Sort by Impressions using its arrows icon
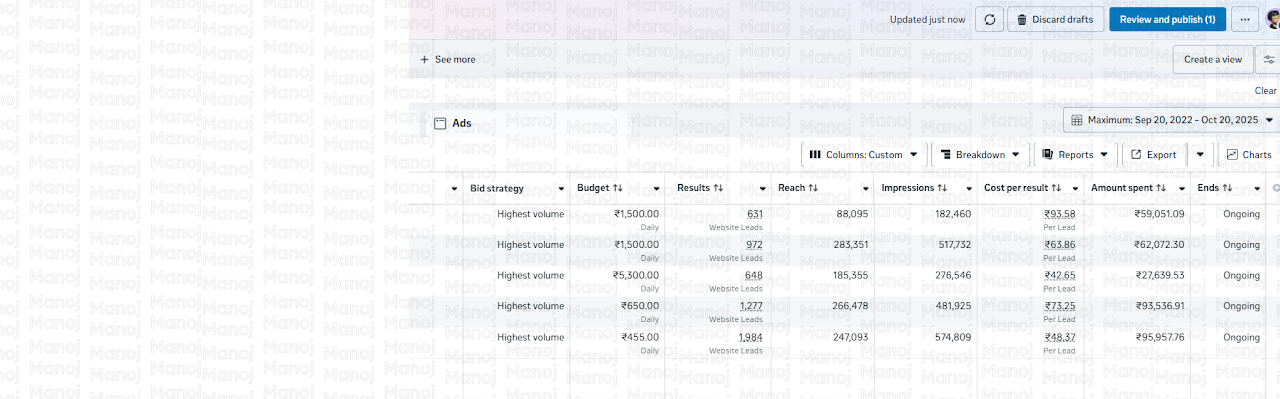Viewport: 1280px width, 399px height. pos(942,188)
